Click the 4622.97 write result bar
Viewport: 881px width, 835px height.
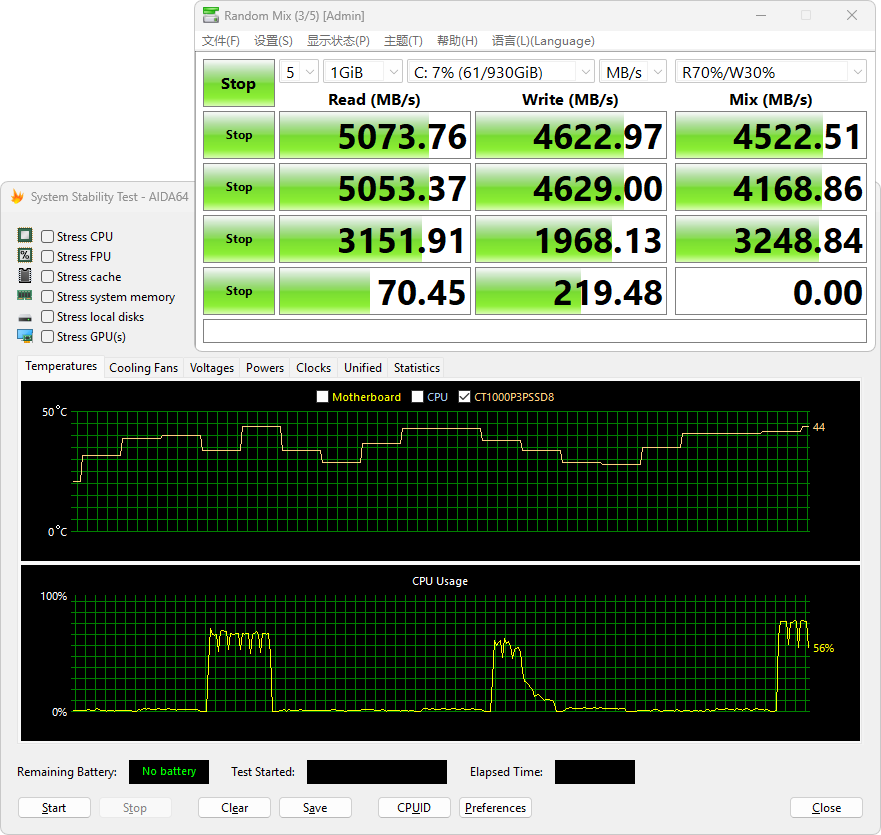click(571, 135)
